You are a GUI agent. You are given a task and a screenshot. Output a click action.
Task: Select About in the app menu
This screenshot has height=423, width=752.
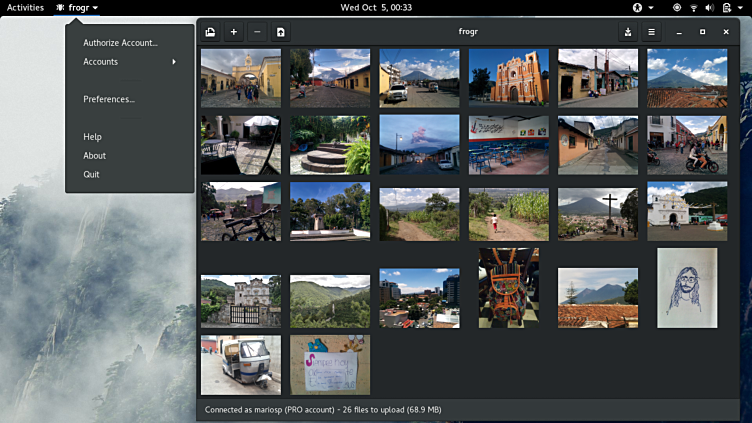pyautogui.click(x=95, y=156)
